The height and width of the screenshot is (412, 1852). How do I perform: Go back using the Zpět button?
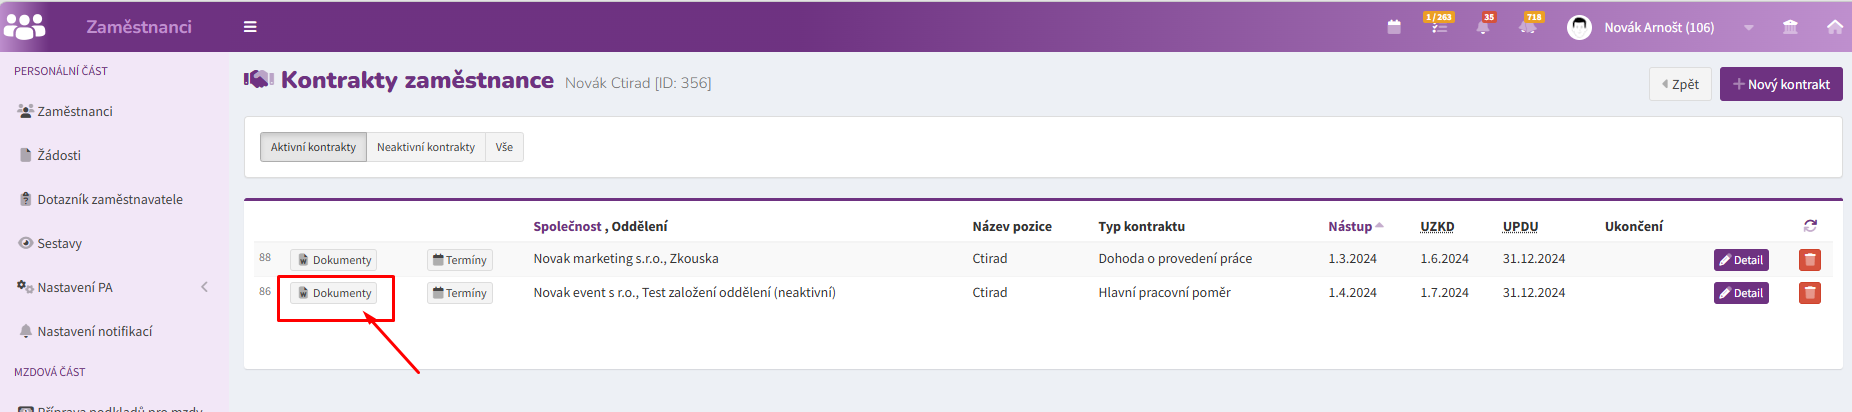coord(1680,84)
